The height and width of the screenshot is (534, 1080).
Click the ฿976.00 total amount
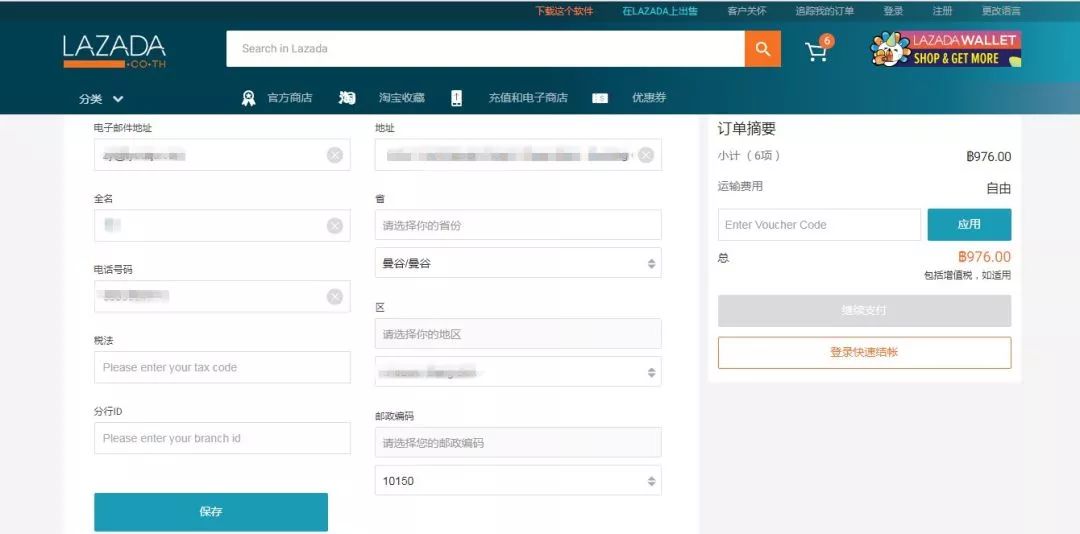[984, 257]
